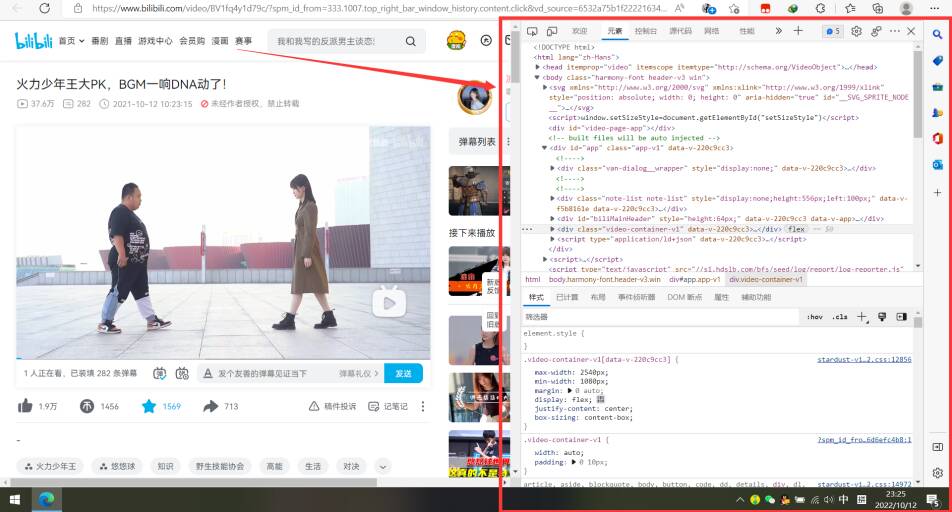Screen dimensions: 952x512
Task: Switch to the 已计算 styles sub-tab
Action: coord(567,297)
